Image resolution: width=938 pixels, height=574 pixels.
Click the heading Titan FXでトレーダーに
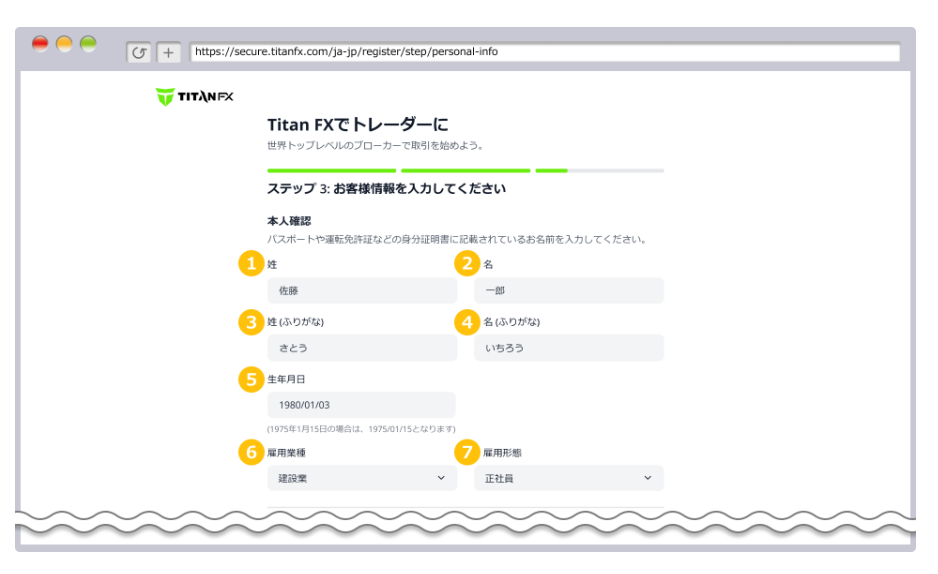(357, 124)
